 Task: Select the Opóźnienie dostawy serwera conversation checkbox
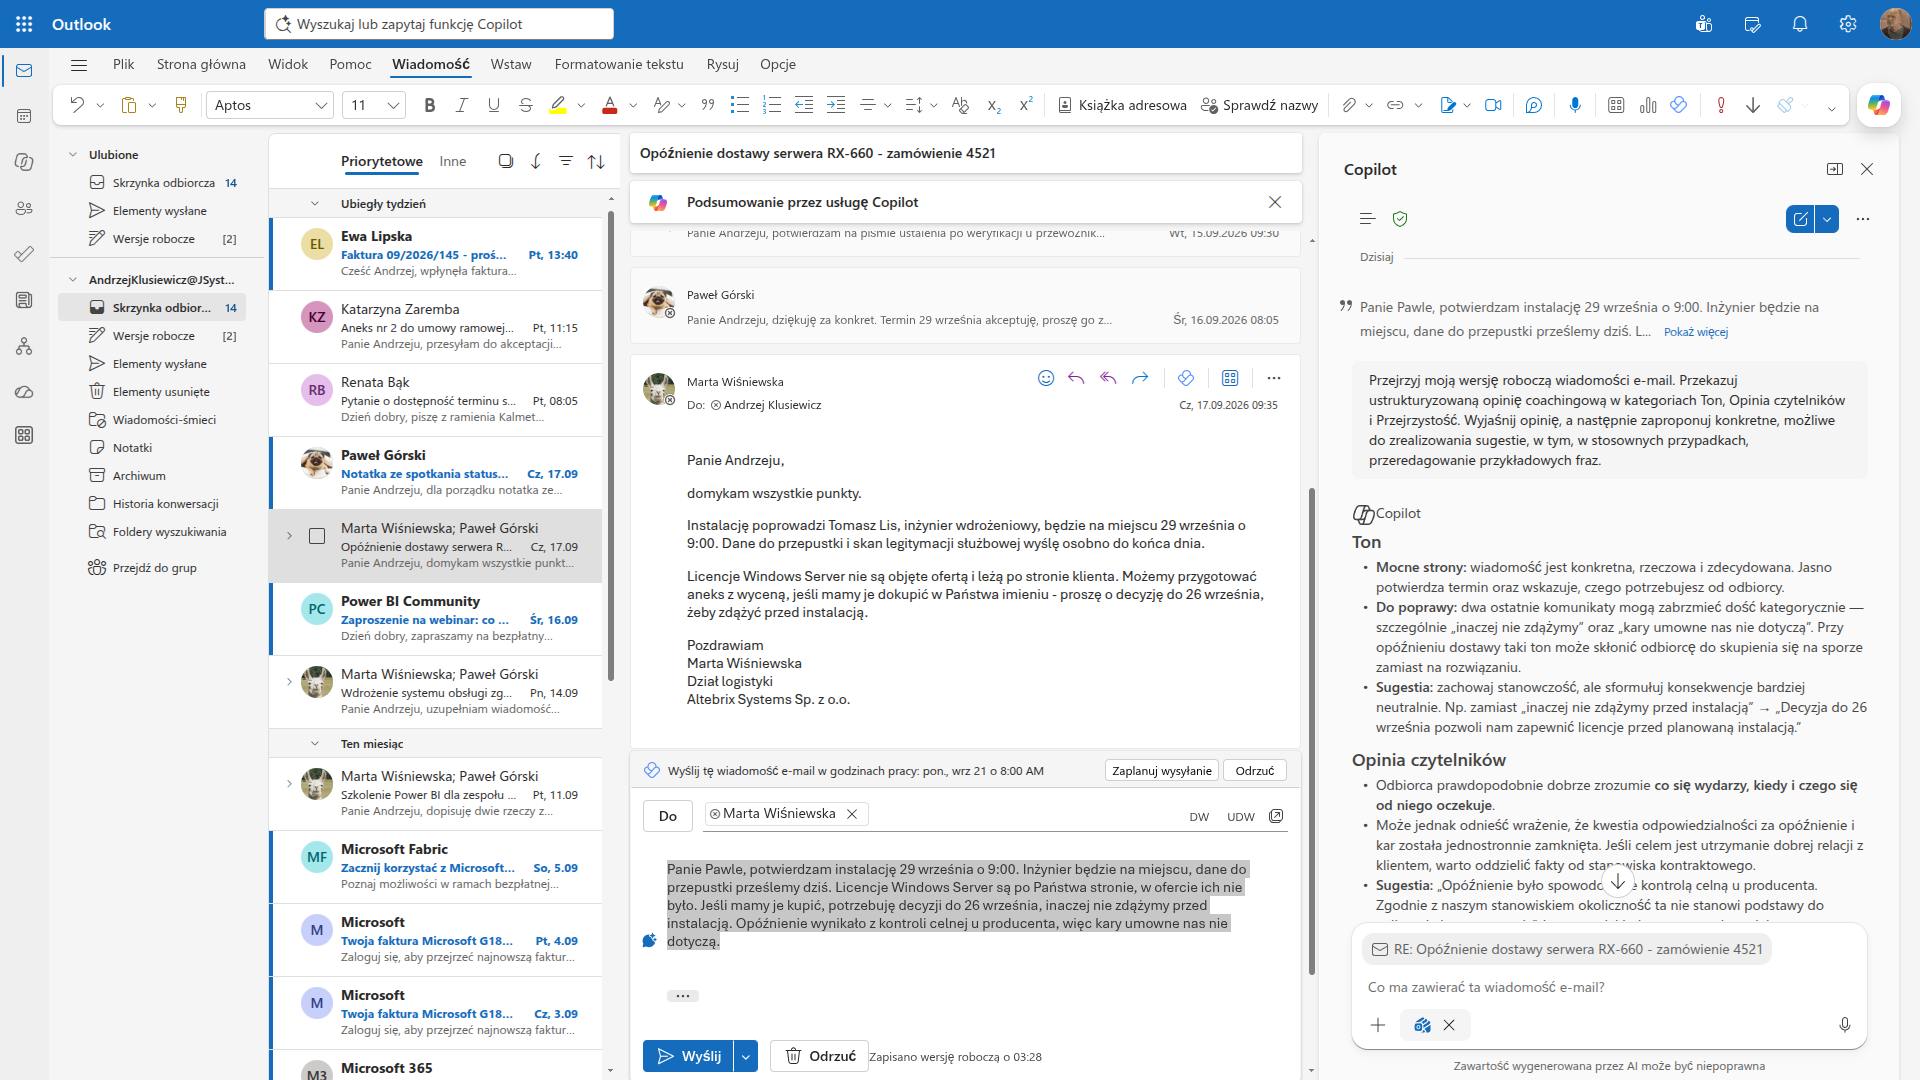point(317,536)
